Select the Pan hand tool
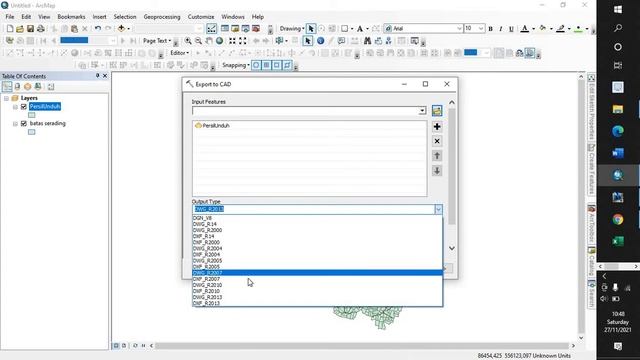 tap(209, 41)
